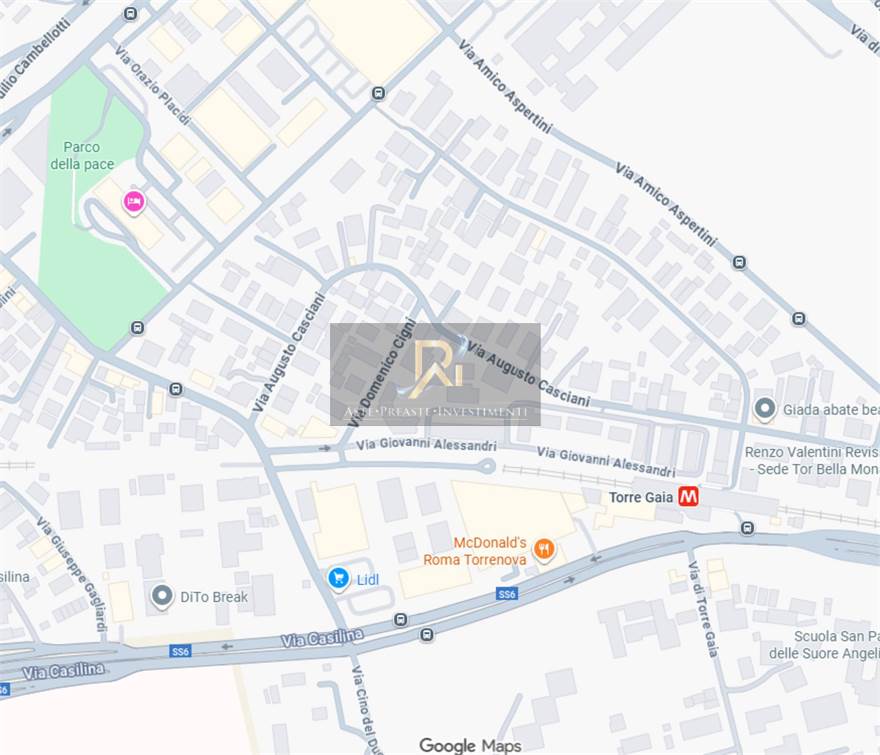Select the top-left bus stop near Cambellotti
Screen dimensions: 880x755
point(131,14)
